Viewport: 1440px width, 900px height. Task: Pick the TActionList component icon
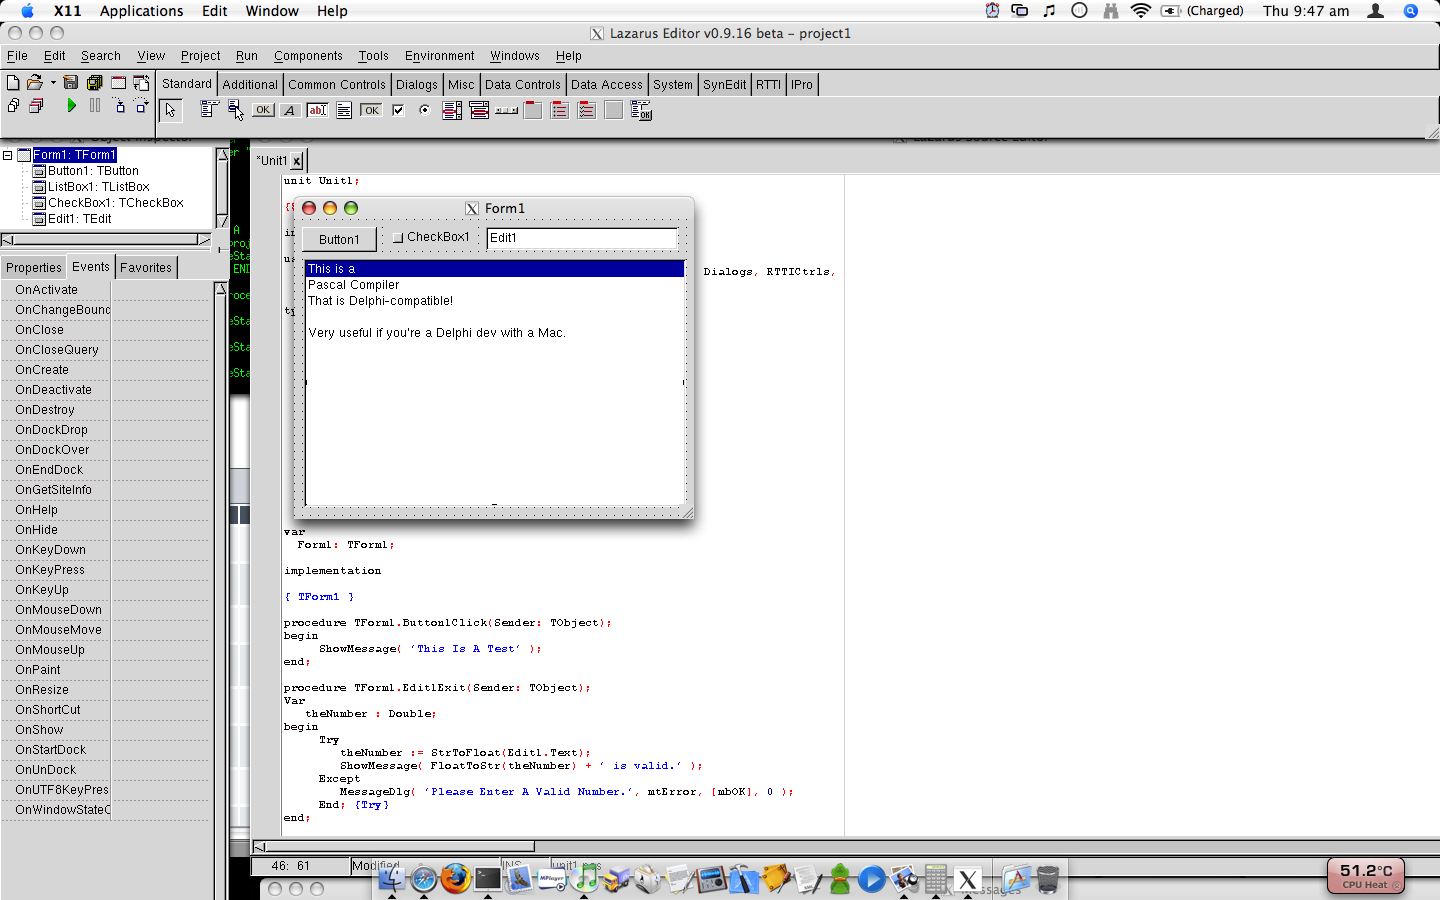[641, 110]
